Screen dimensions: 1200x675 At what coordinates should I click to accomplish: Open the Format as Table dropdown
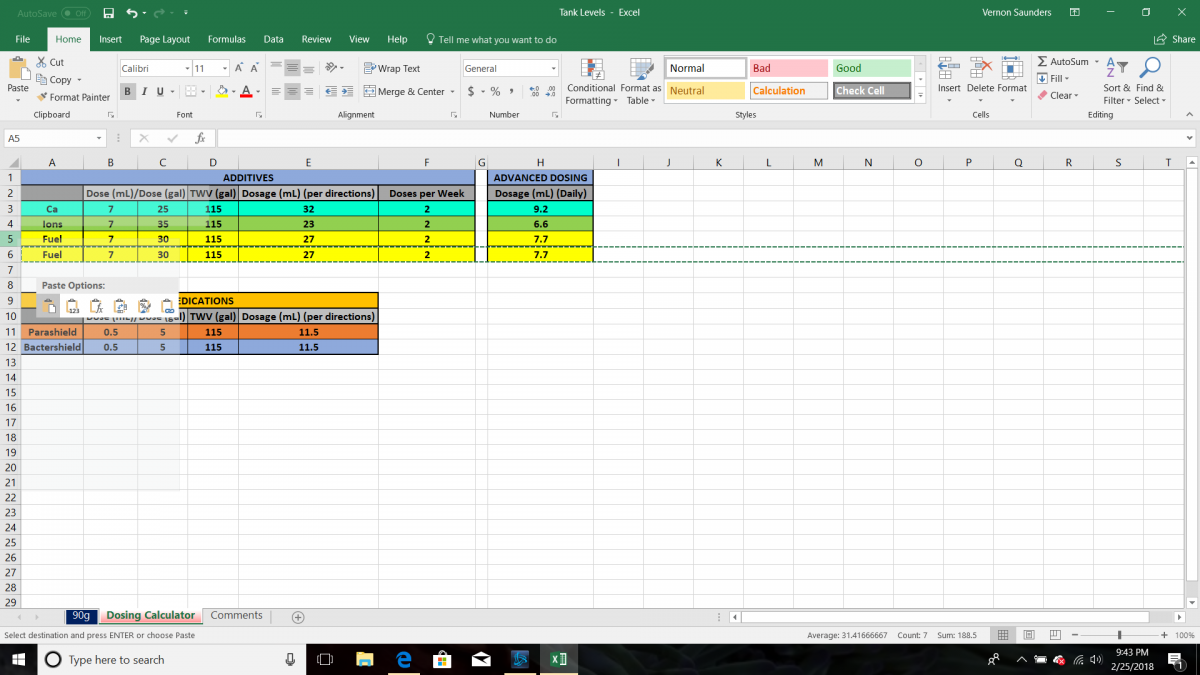click(x=640, y=81)
